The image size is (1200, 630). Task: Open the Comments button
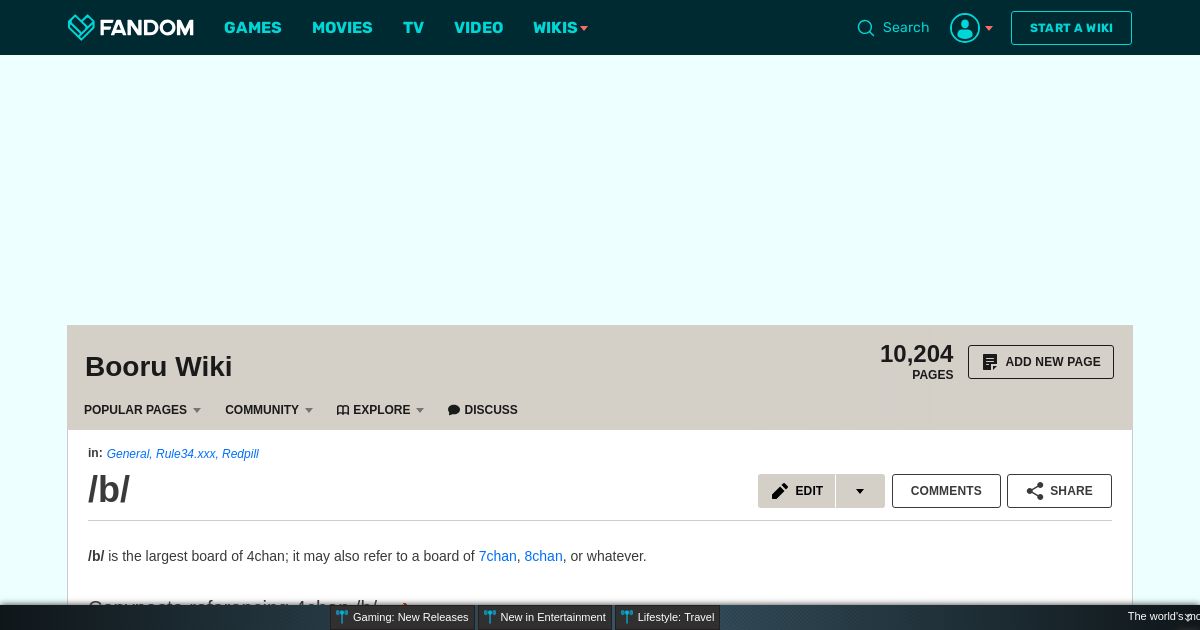[946, 491]
